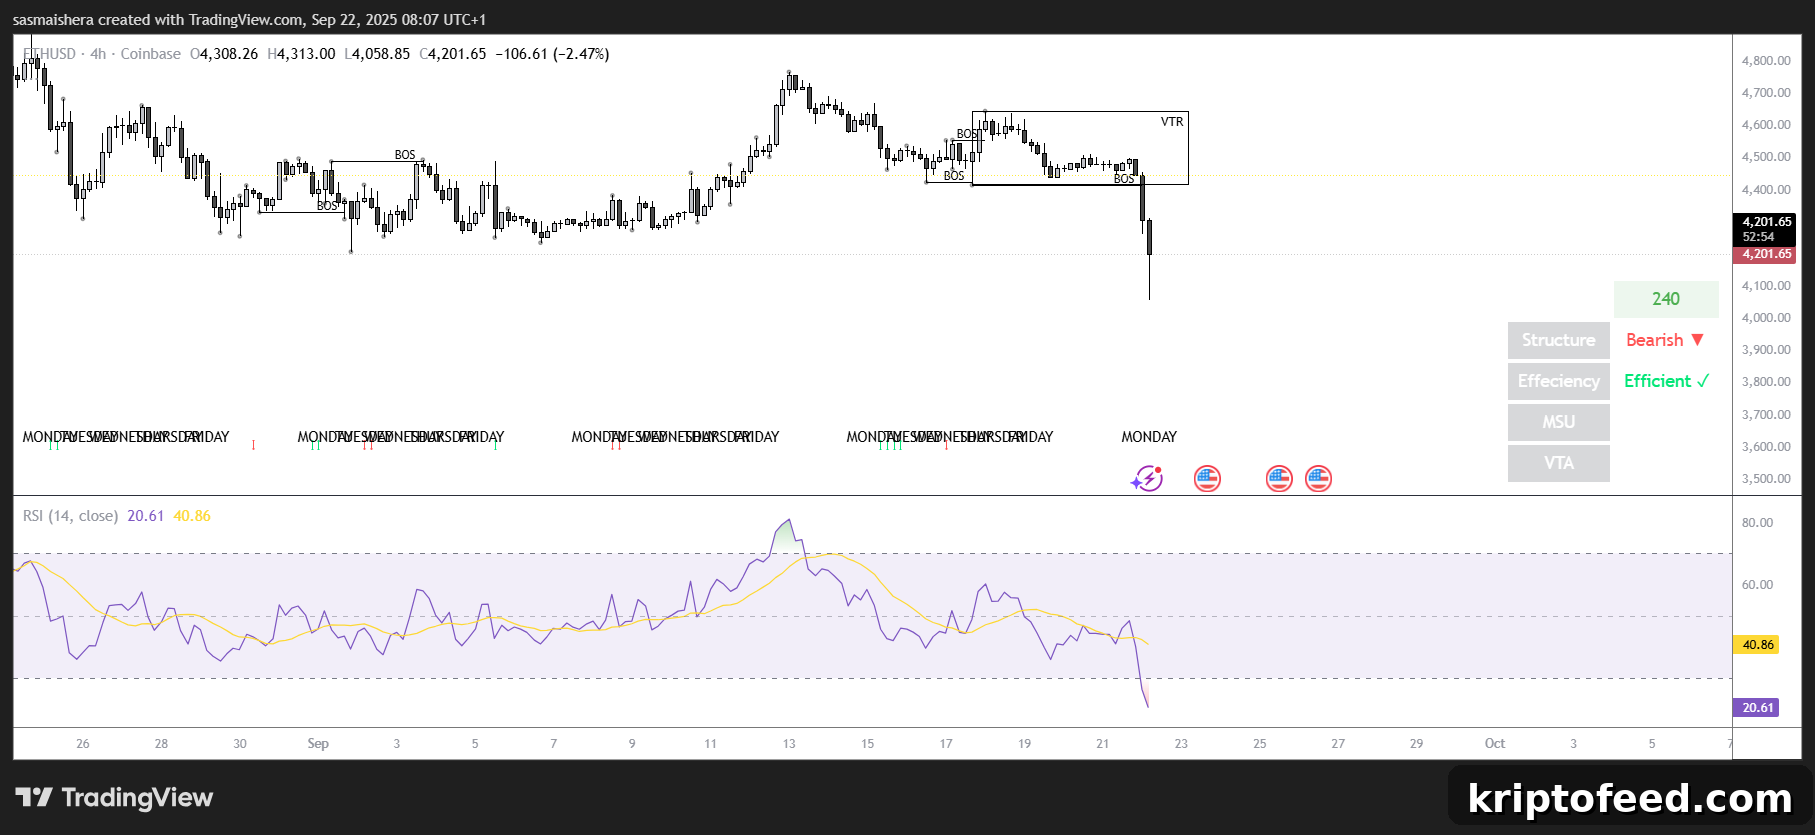Click the 60.00 RSI axis label

coord(1757,585)
